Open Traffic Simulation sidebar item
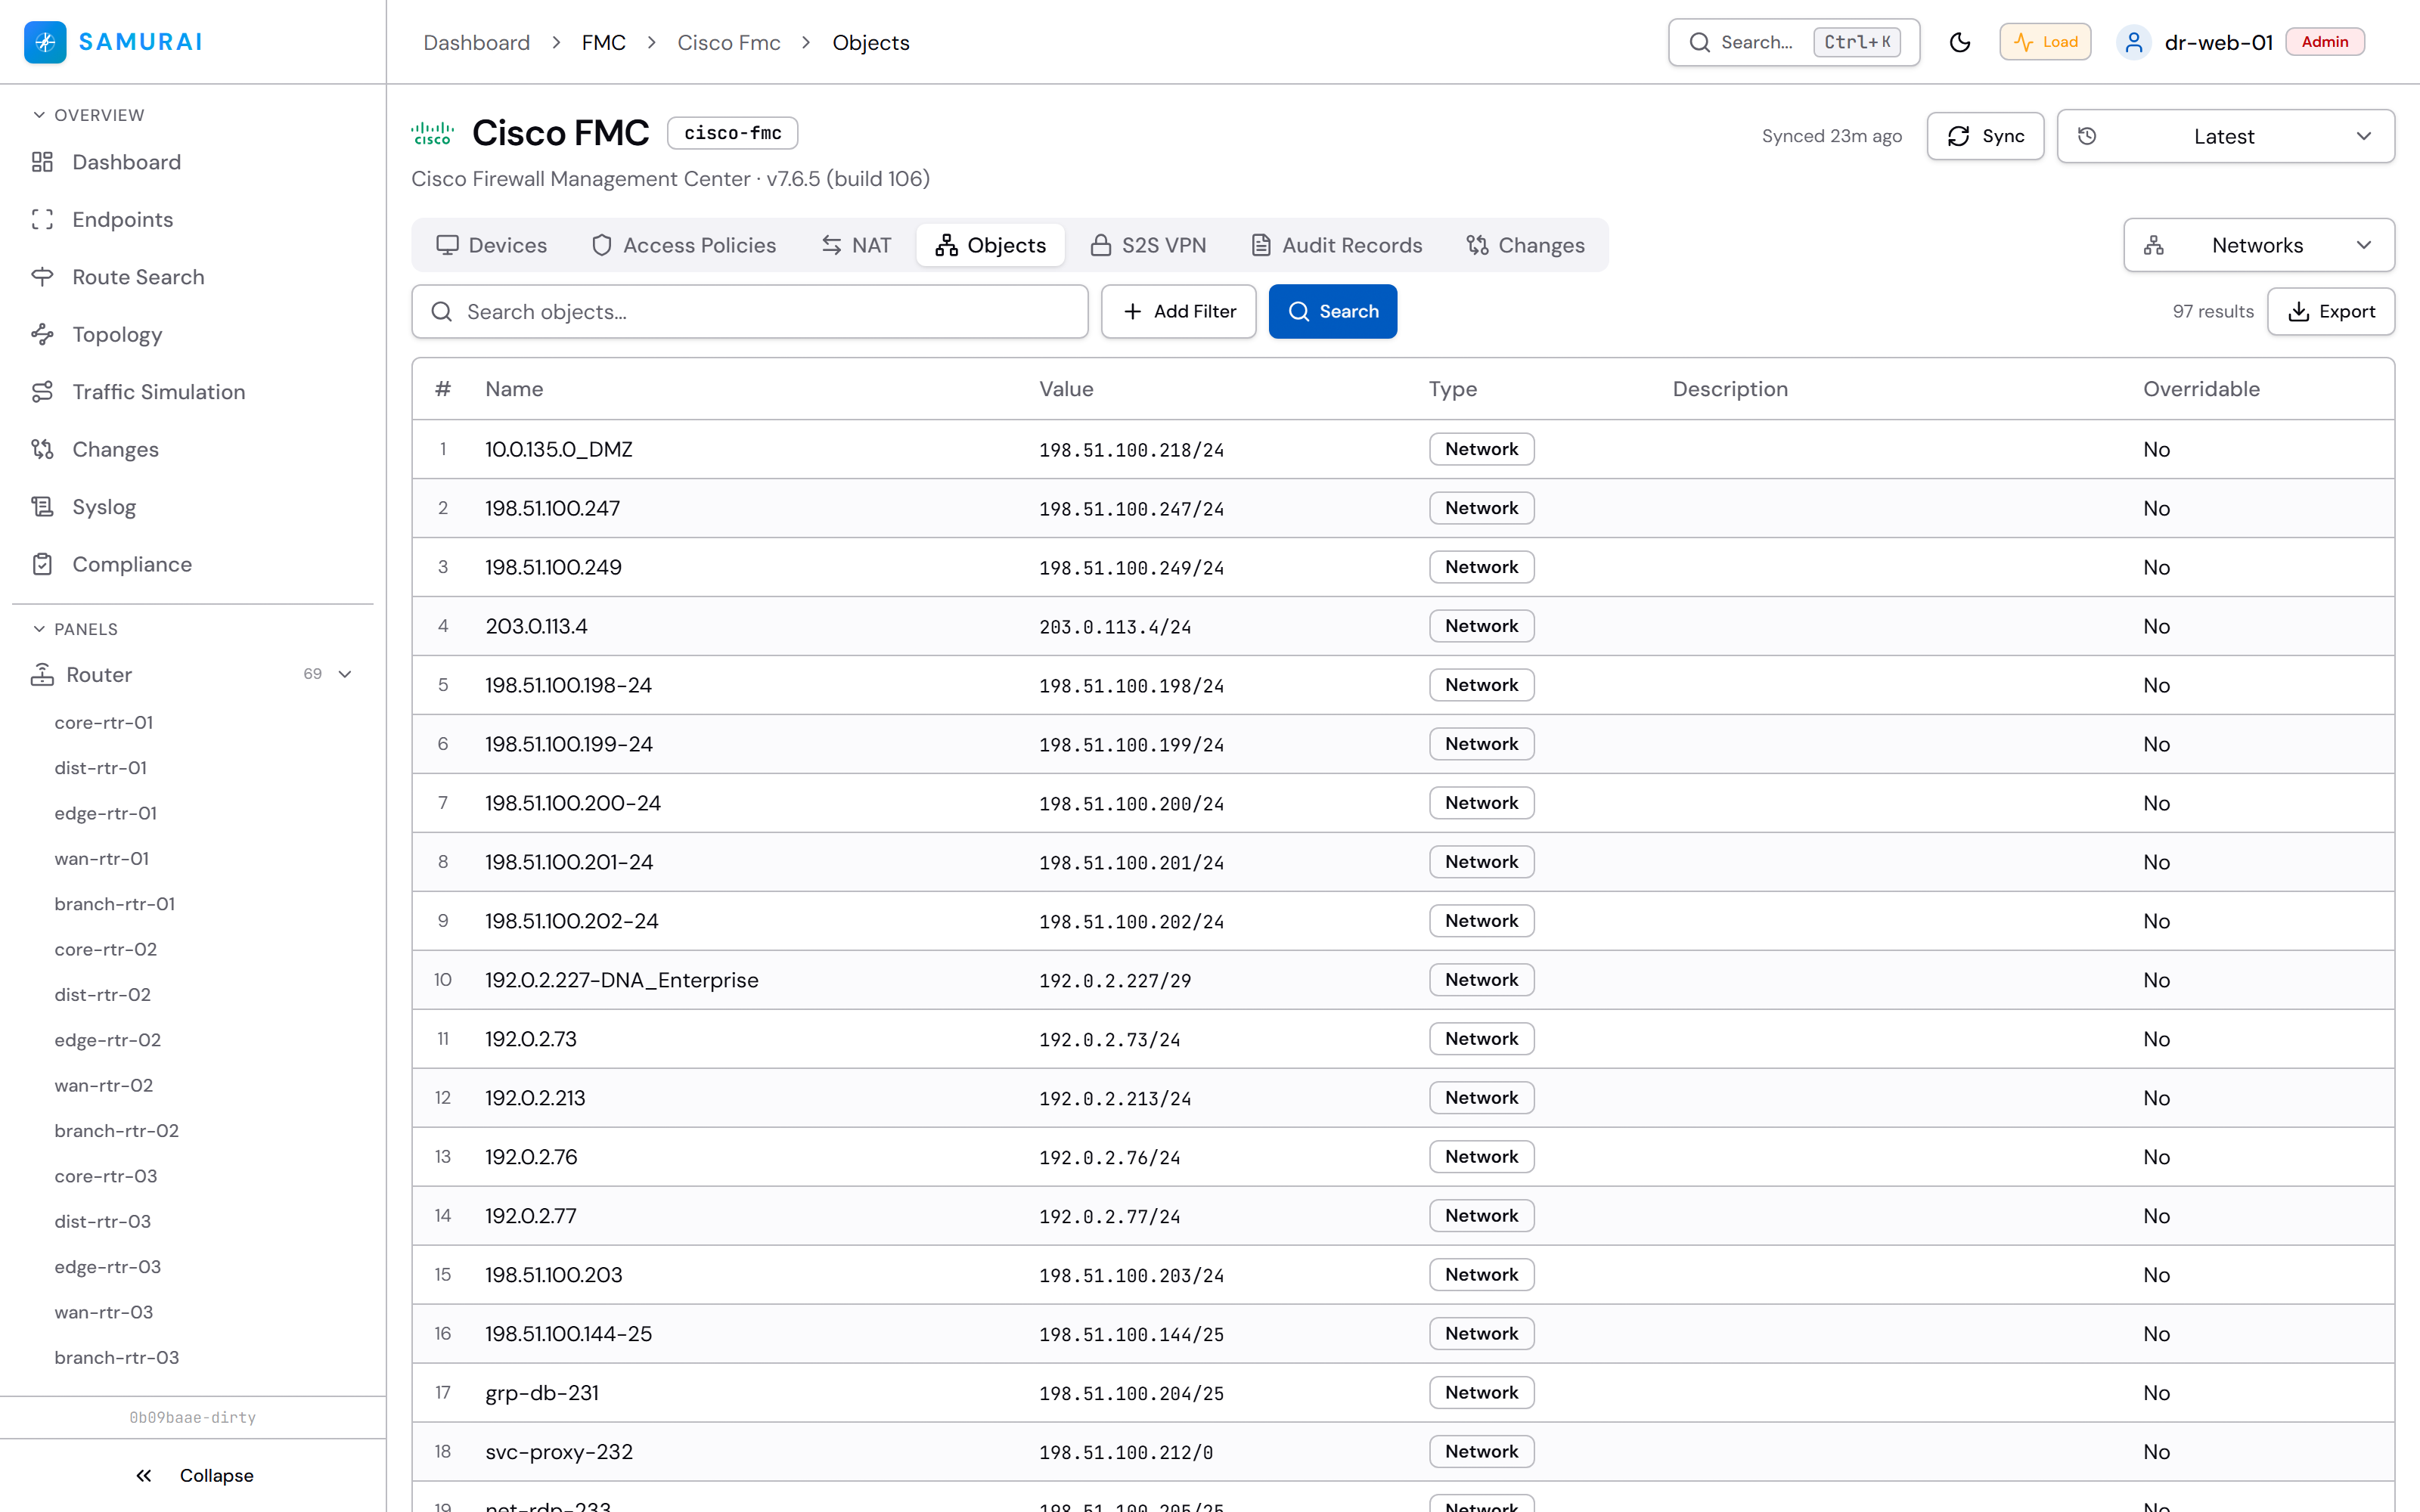 [158, 392]
